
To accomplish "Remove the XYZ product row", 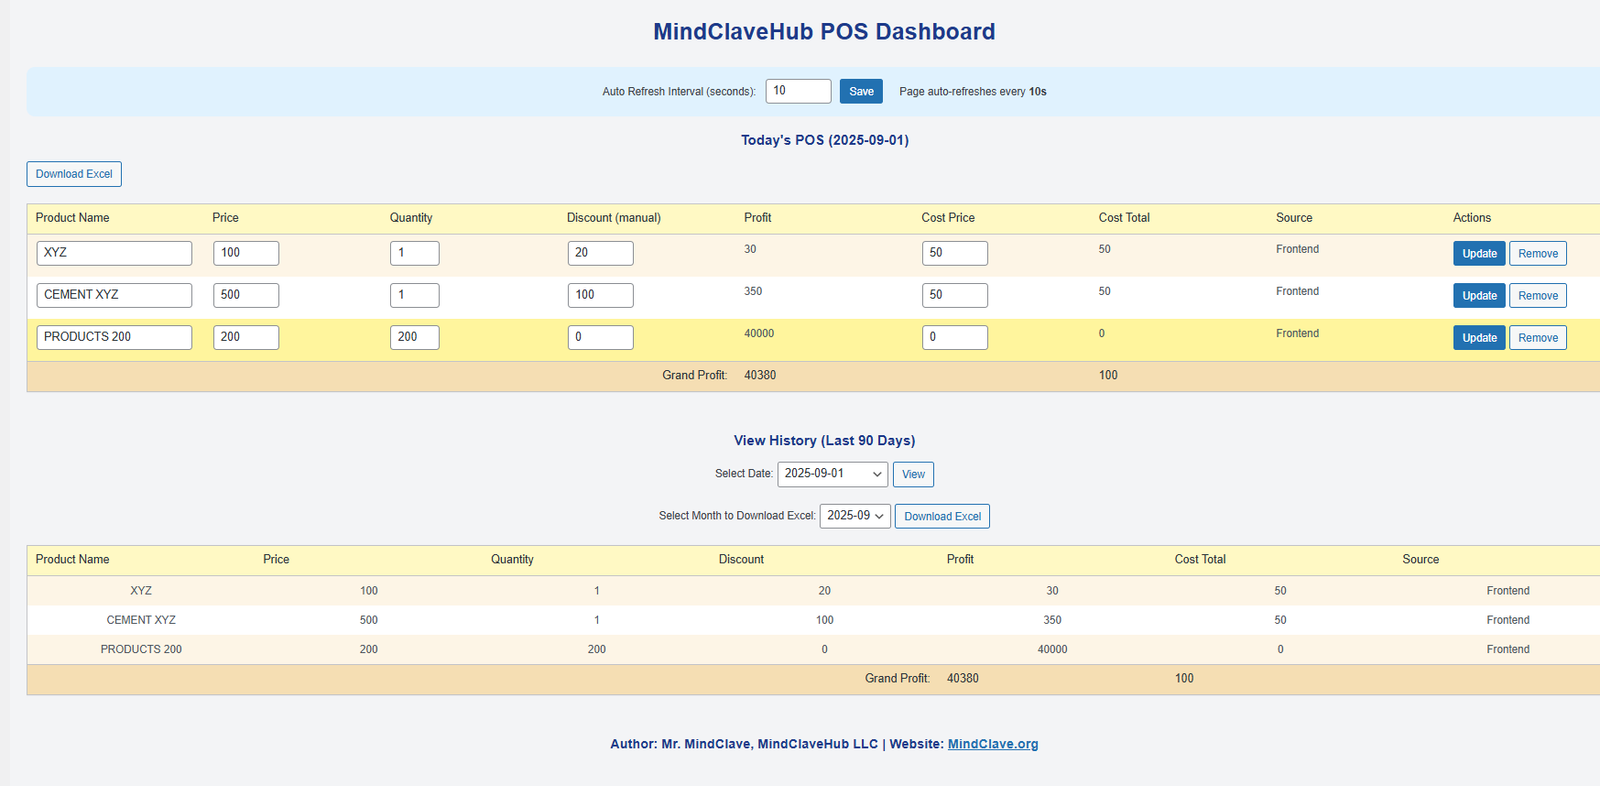I will pos(1537,254).
